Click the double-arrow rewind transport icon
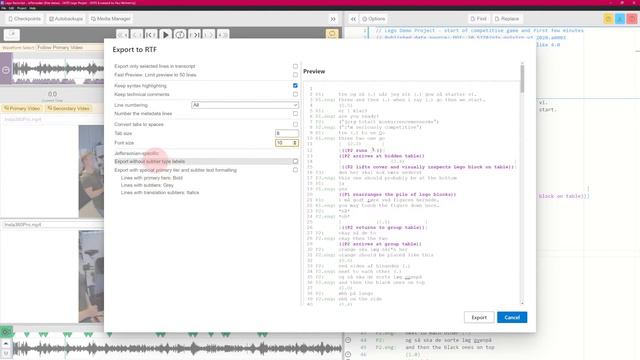Screen dimensions: 640x360 [122, 35]
